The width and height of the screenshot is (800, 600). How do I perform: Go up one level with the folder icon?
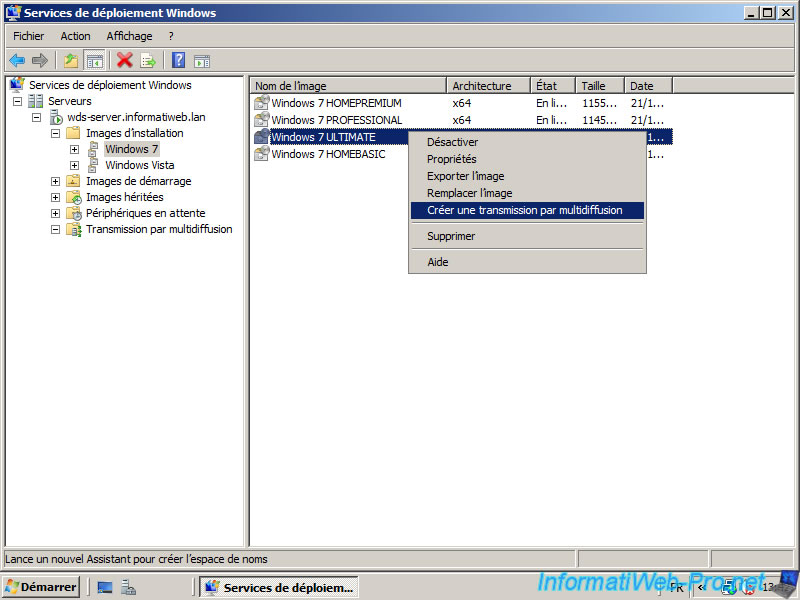click(x=71, y=61)
